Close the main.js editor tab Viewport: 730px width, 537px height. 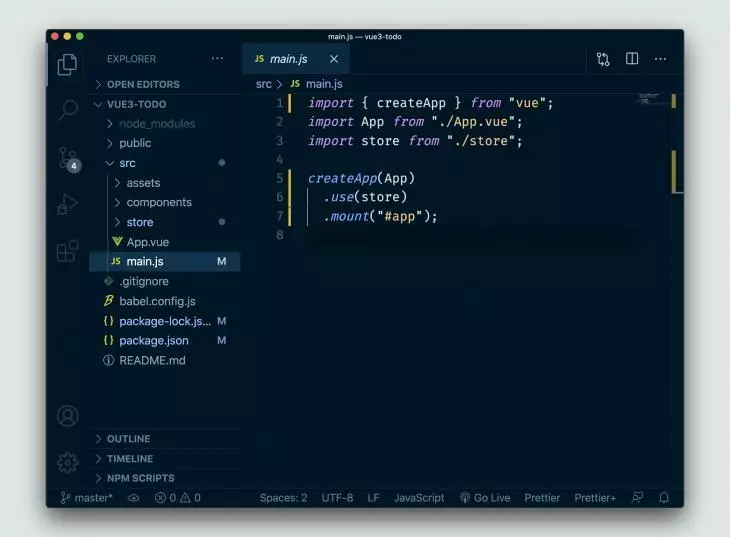pos(334,59)
